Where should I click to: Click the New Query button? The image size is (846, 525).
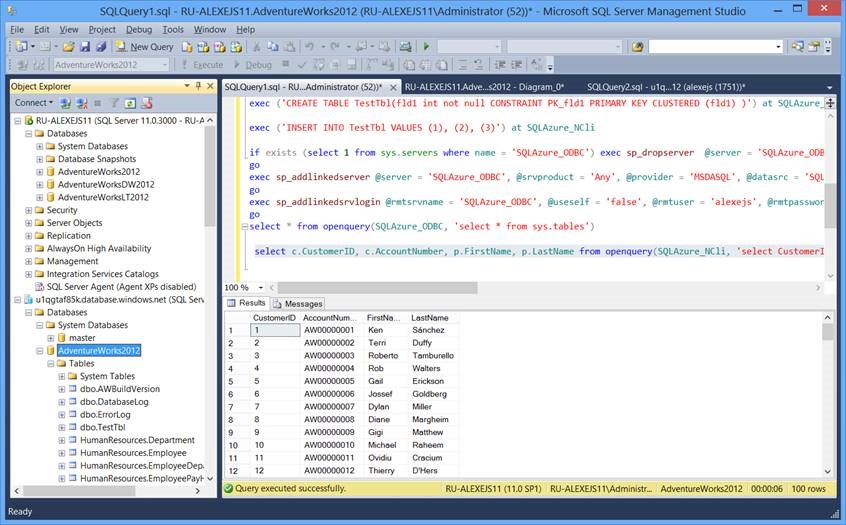[145, 47]
